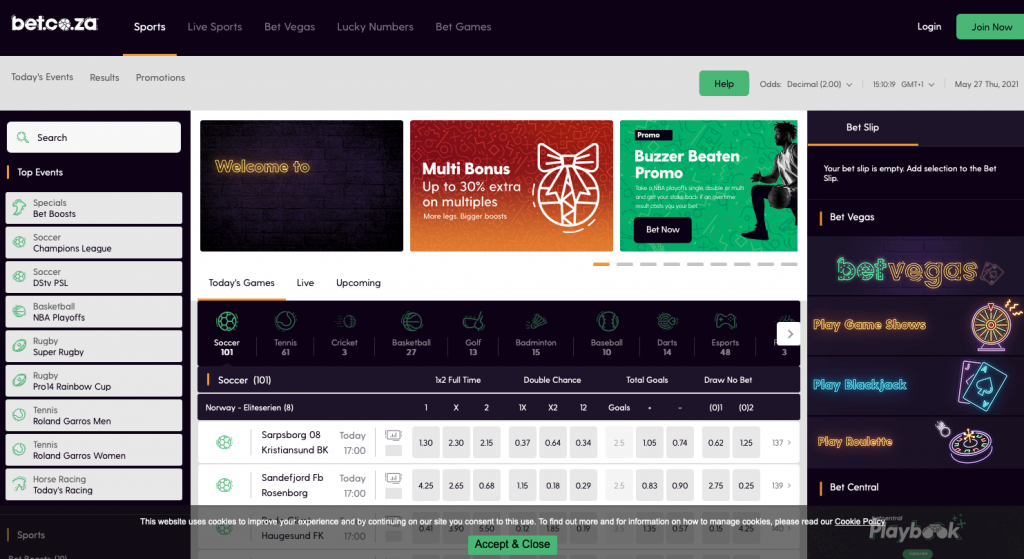Select the Bet Slip tab

click(x=863, y=127)
